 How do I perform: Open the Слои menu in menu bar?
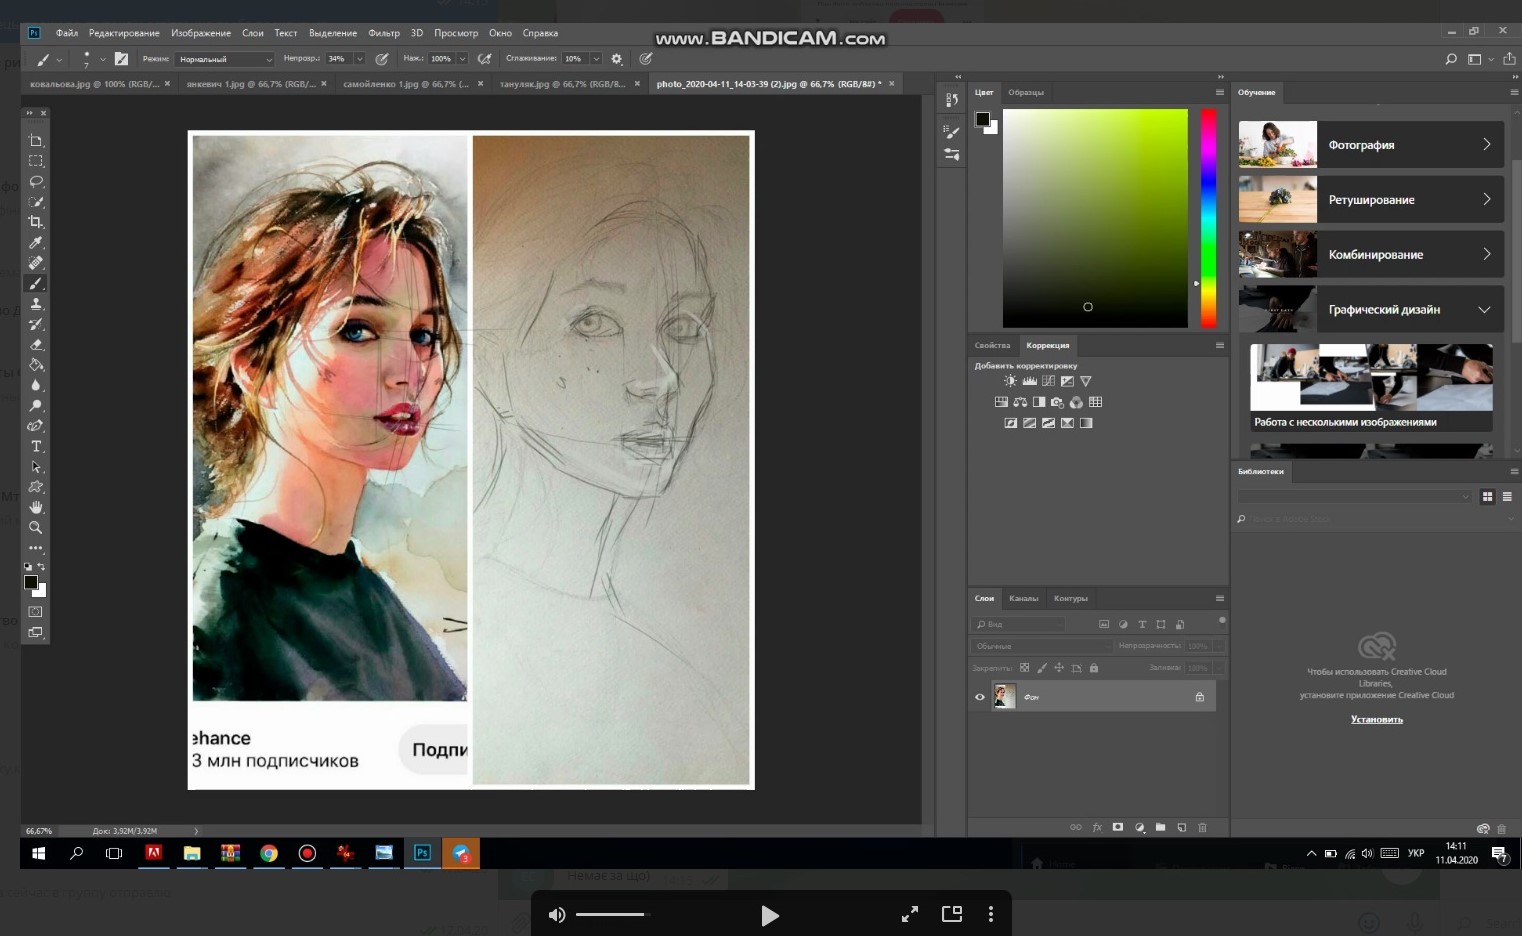point(253,33)
